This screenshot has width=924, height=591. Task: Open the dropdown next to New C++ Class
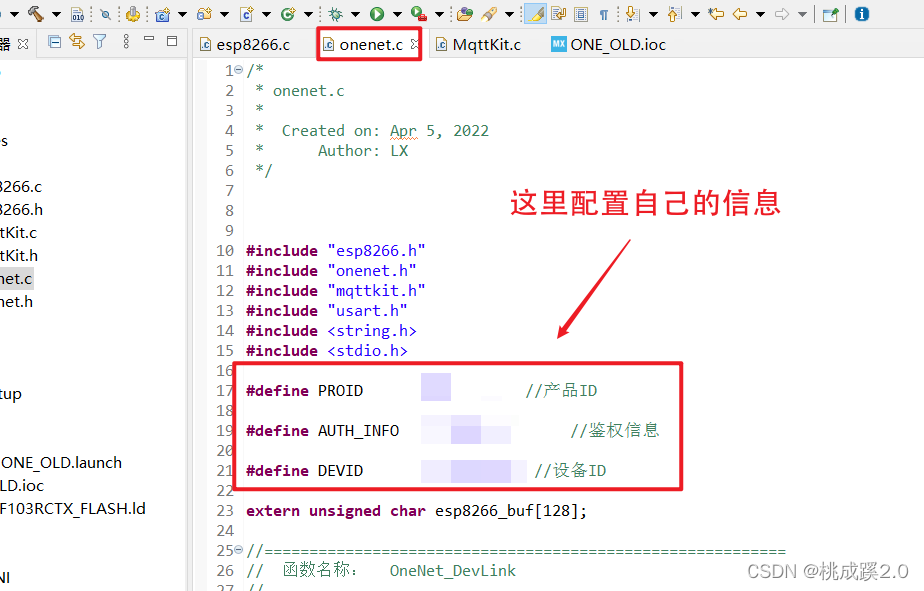pos(308,14)
